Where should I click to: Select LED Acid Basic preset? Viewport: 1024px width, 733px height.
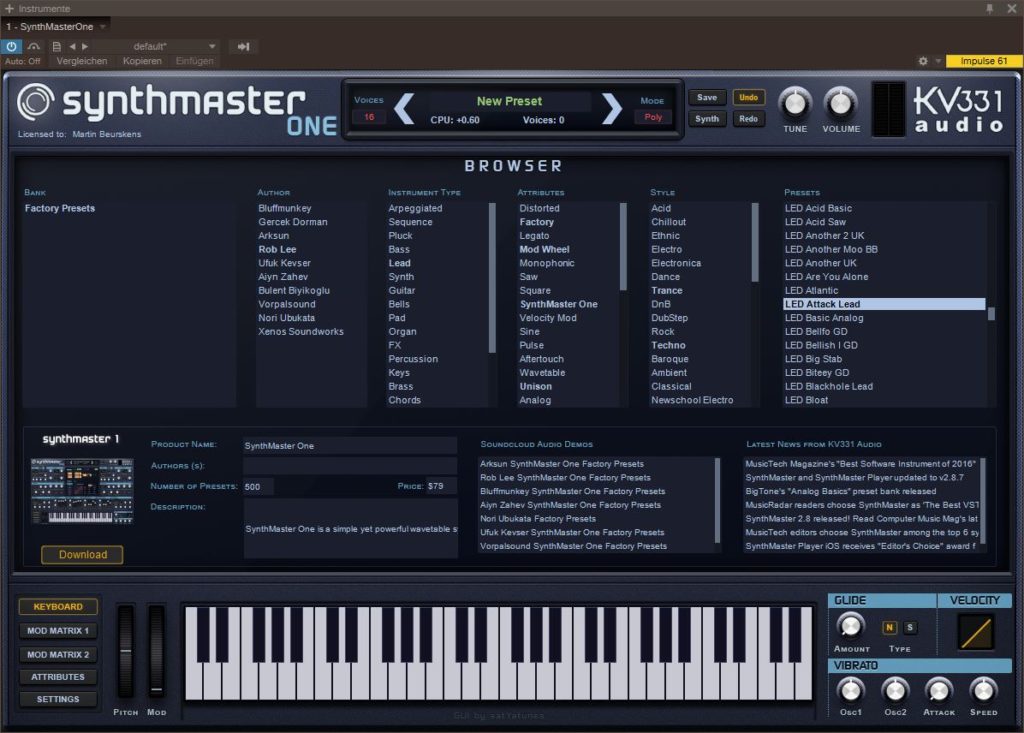(818, 208)
